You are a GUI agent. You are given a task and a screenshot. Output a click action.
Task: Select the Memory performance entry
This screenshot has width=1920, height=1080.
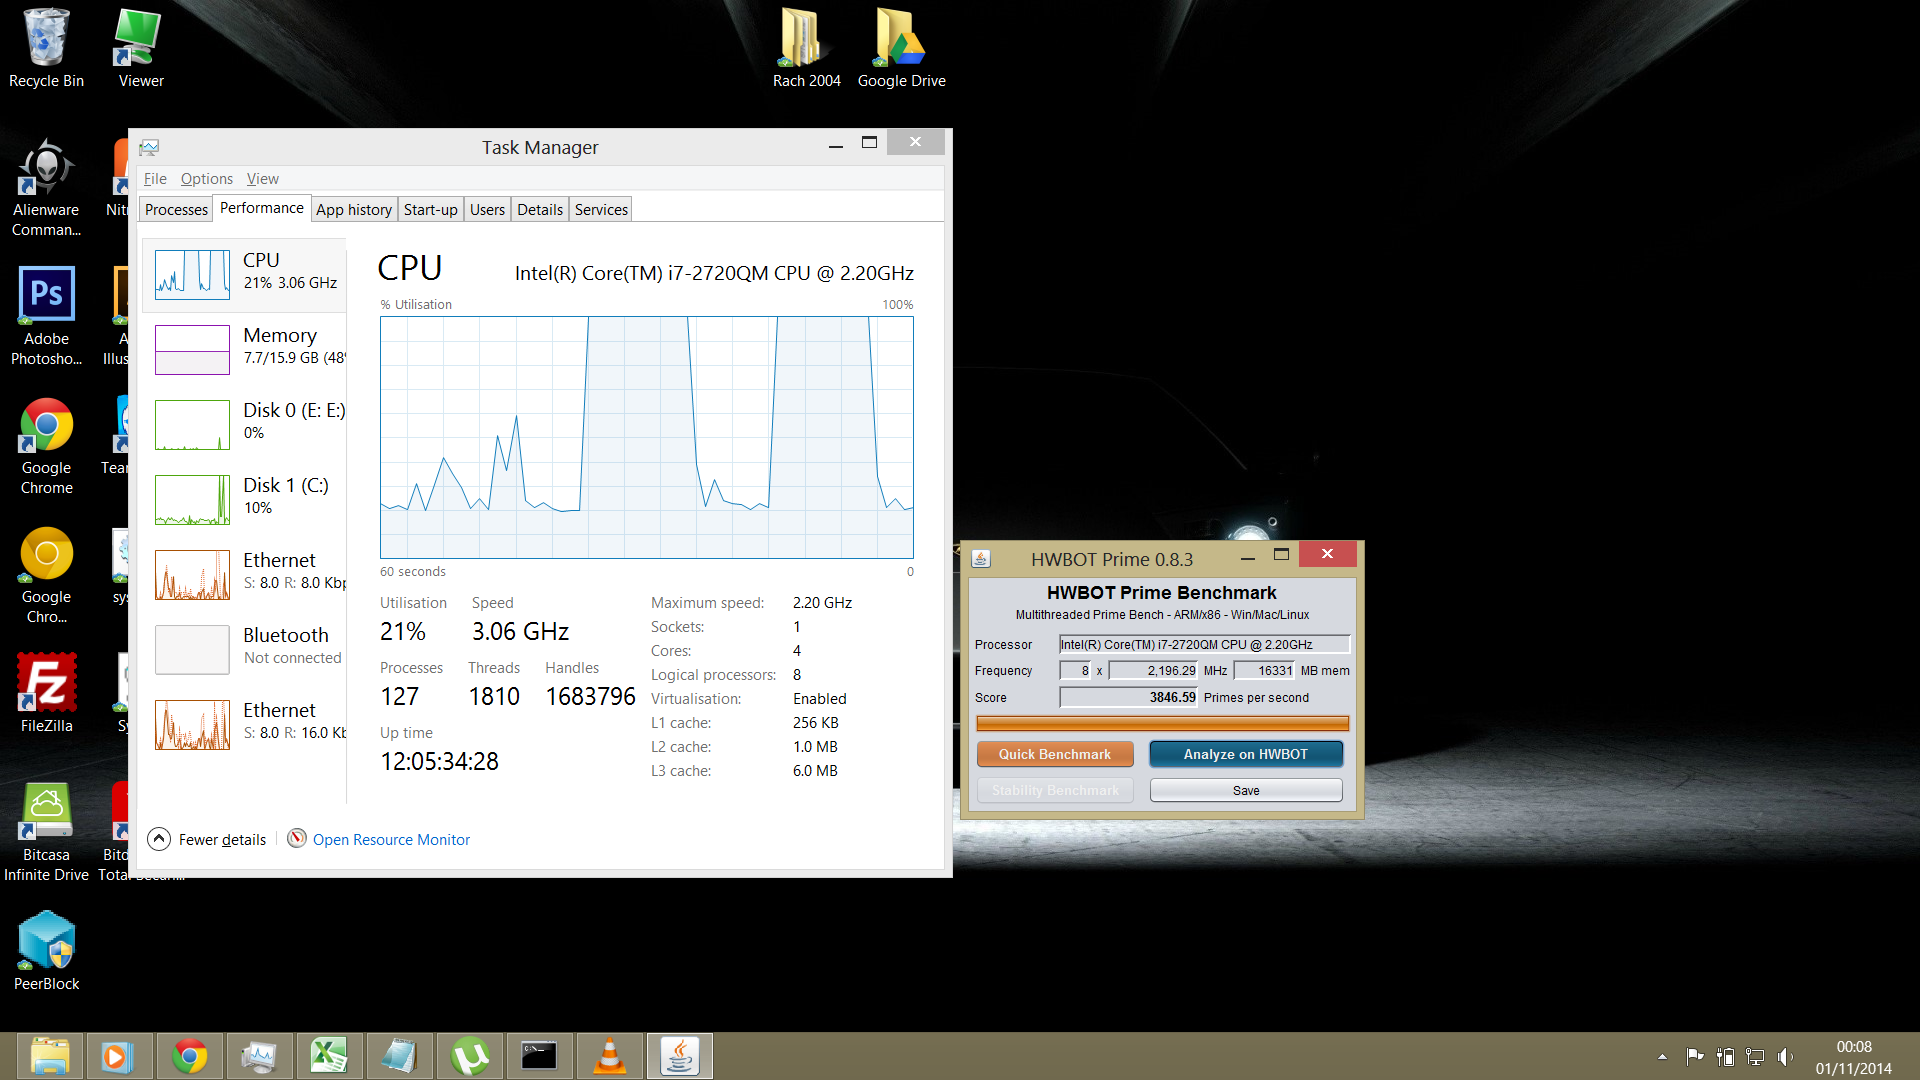pos(245,349)
